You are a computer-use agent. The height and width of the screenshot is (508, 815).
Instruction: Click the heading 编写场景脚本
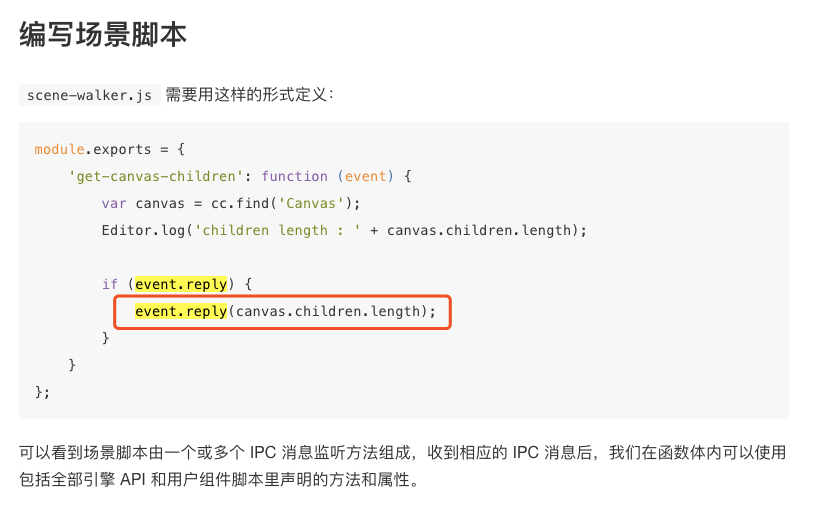(x=103, y=34)
